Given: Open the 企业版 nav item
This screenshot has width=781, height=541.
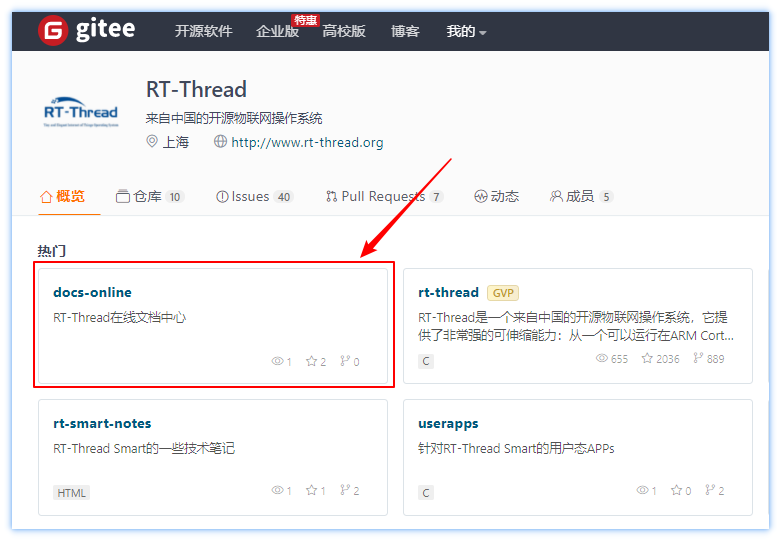Looking at the screenshot, I should [277, 31].
